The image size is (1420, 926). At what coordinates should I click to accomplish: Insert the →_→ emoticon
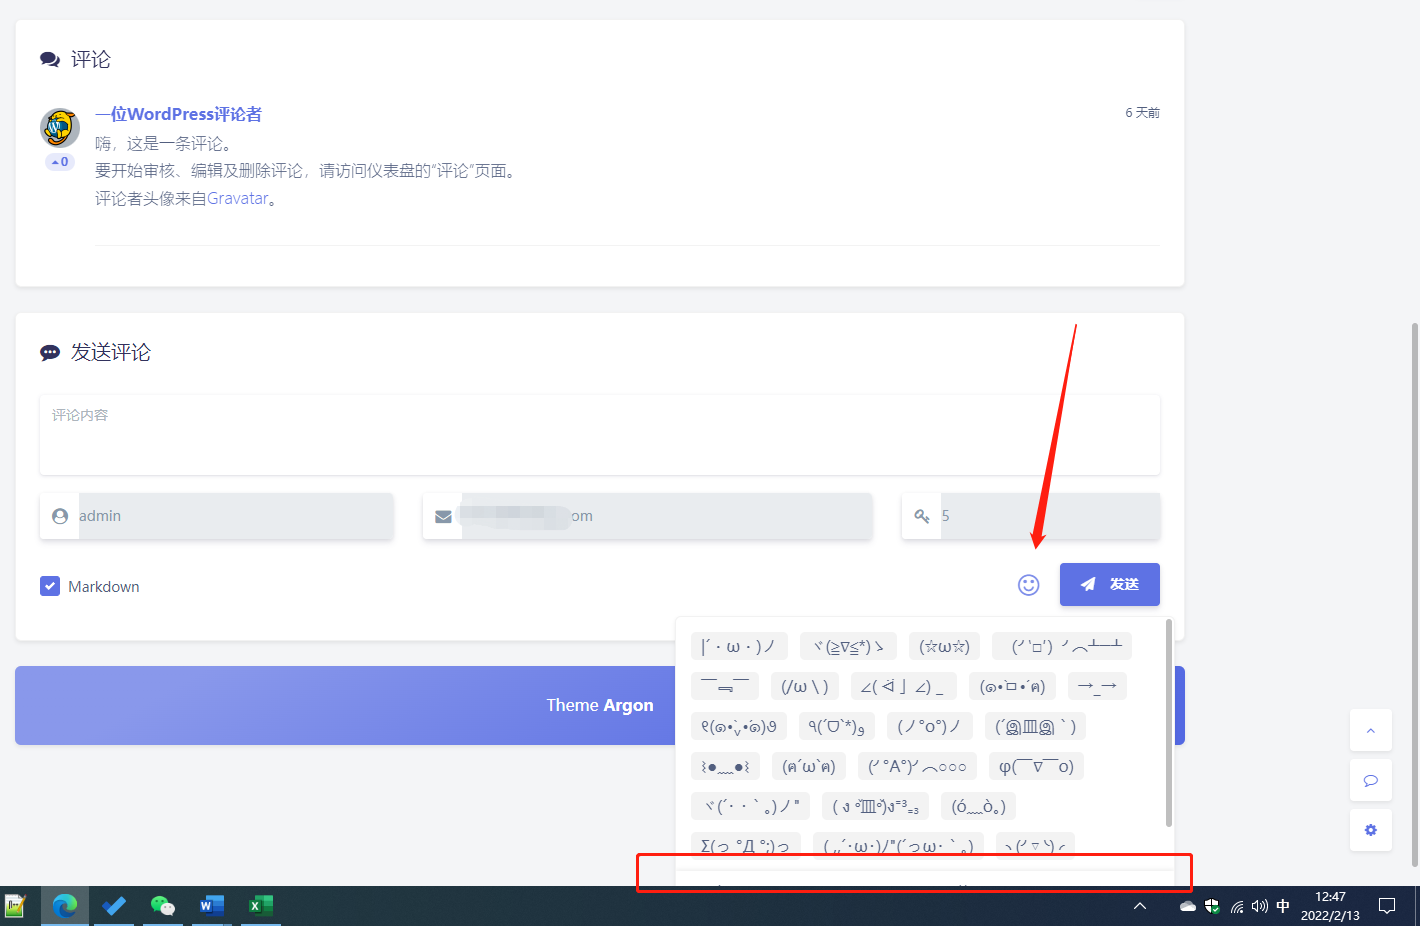tap(1097, 686)
